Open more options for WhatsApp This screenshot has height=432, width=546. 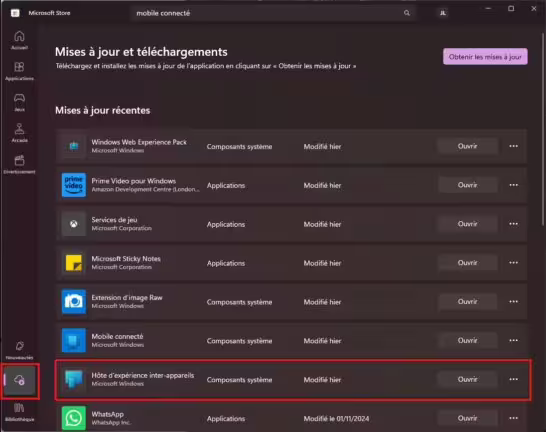(514, 418)
